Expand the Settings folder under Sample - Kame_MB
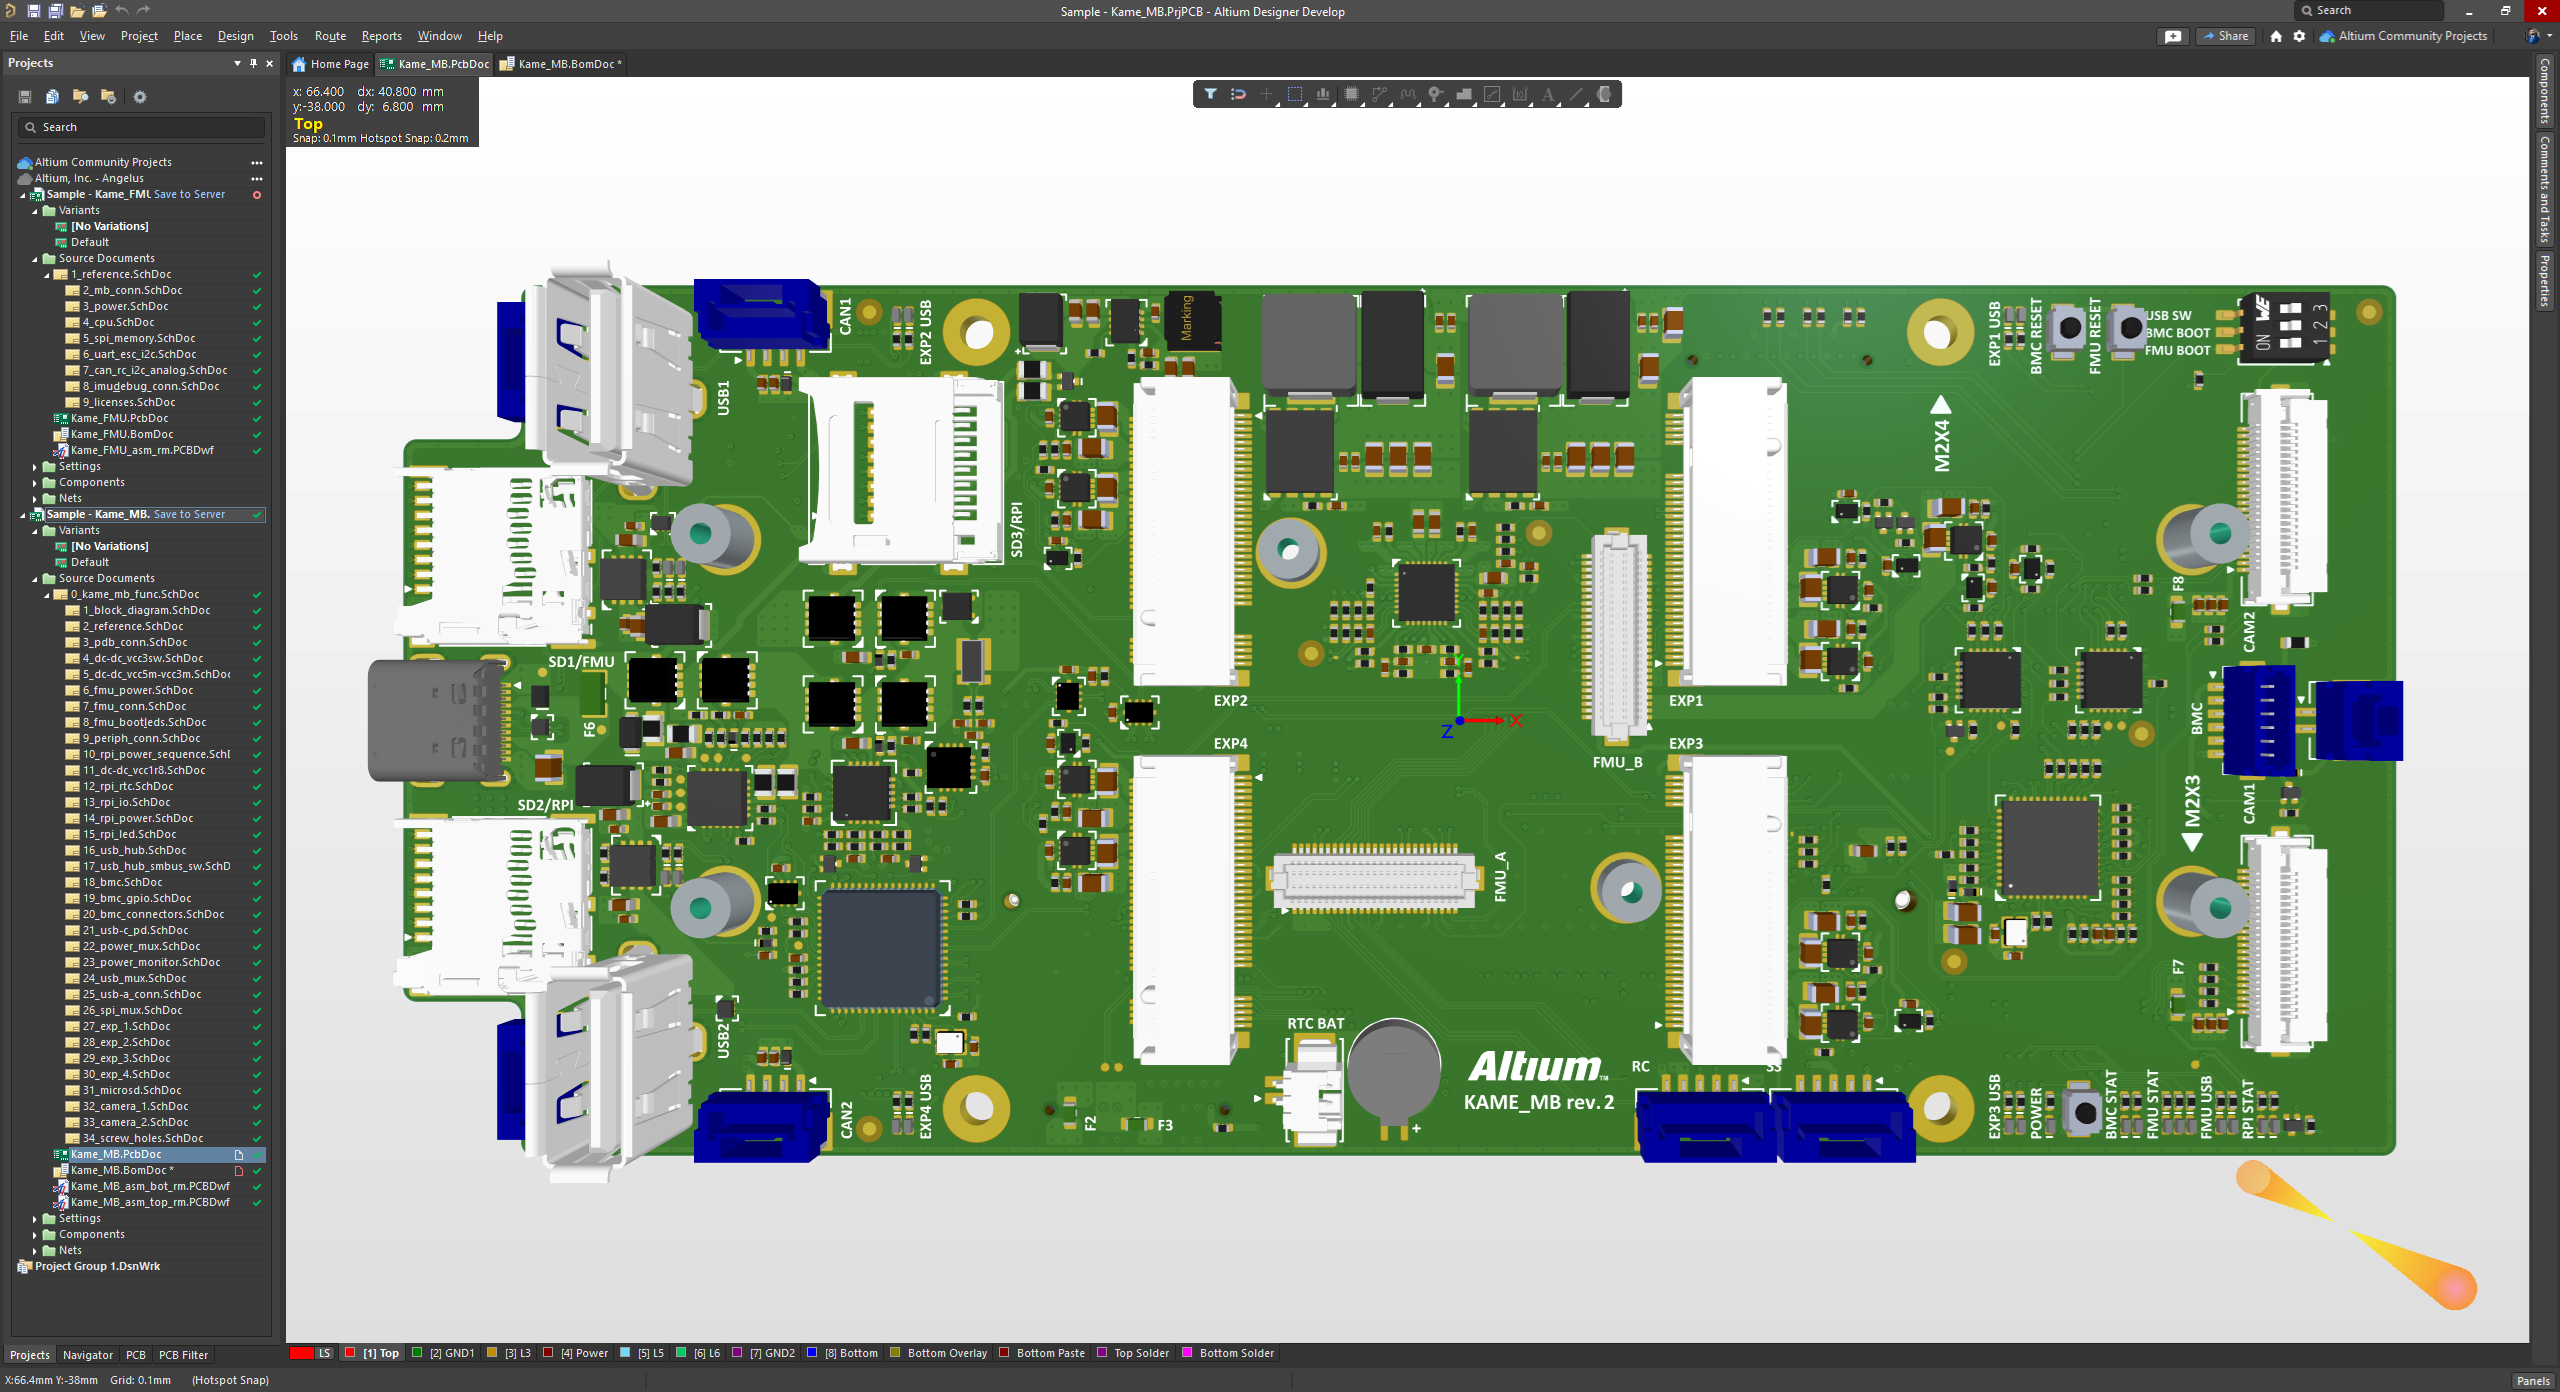 35,1218
